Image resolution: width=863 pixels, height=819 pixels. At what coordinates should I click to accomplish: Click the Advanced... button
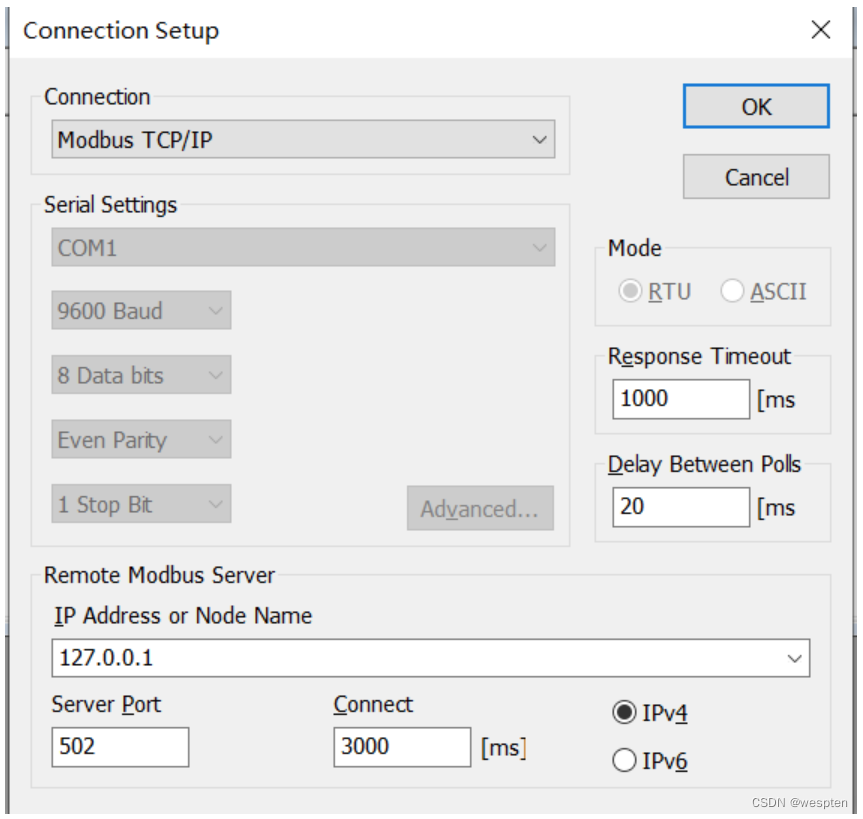coord(480,509)
